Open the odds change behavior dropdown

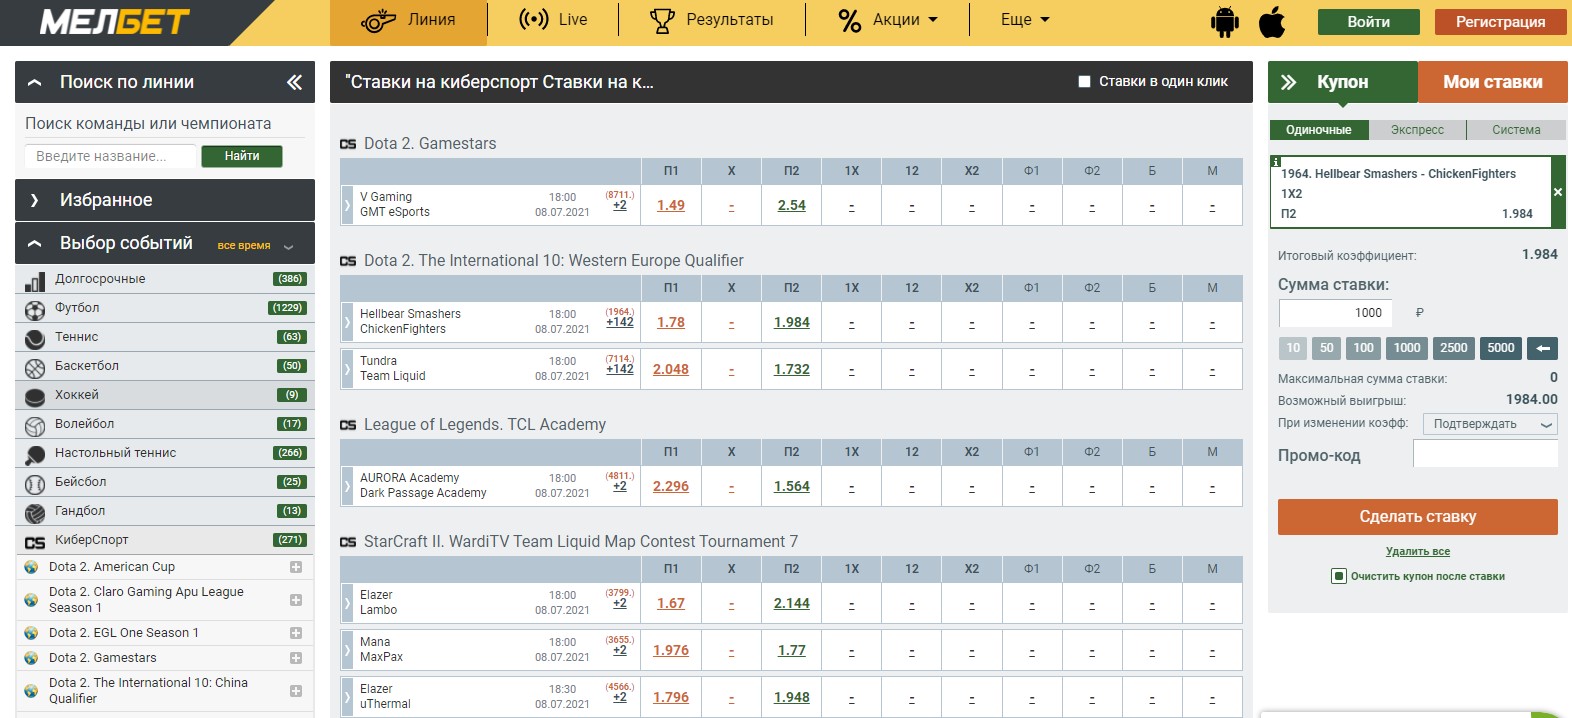click(x=1489, y=424)
